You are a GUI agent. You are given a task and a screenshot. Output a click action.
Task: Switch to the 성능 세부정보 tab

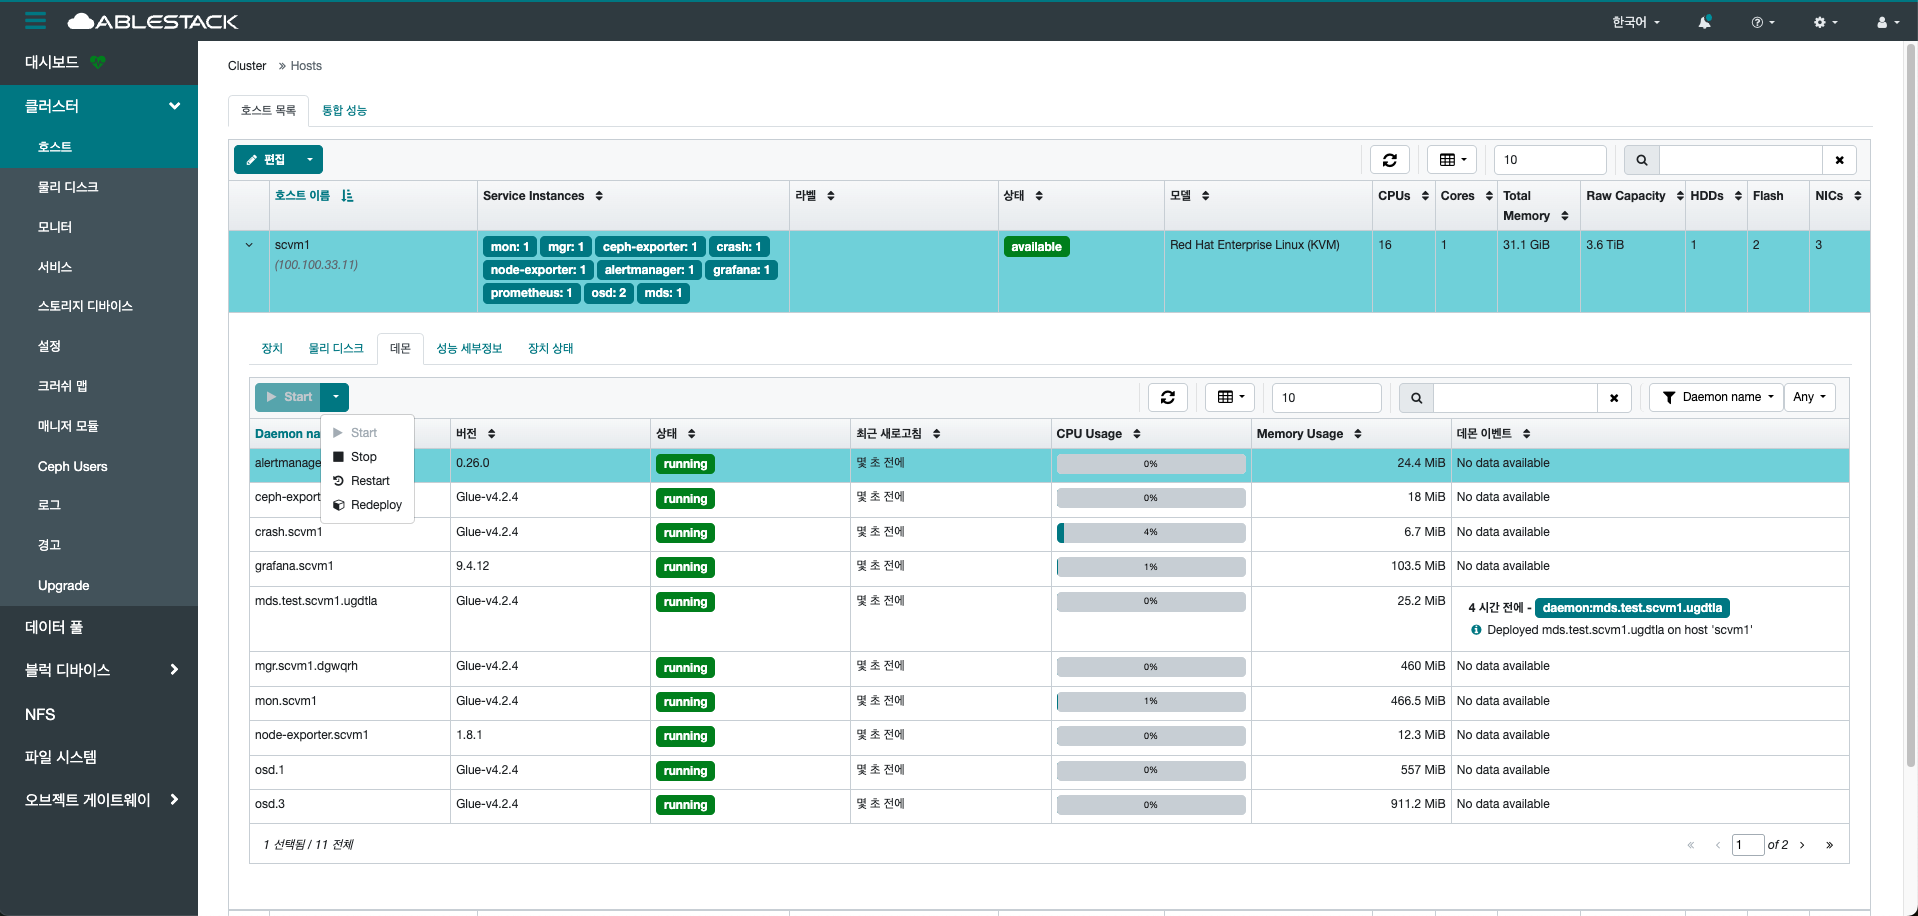(469, 348)
